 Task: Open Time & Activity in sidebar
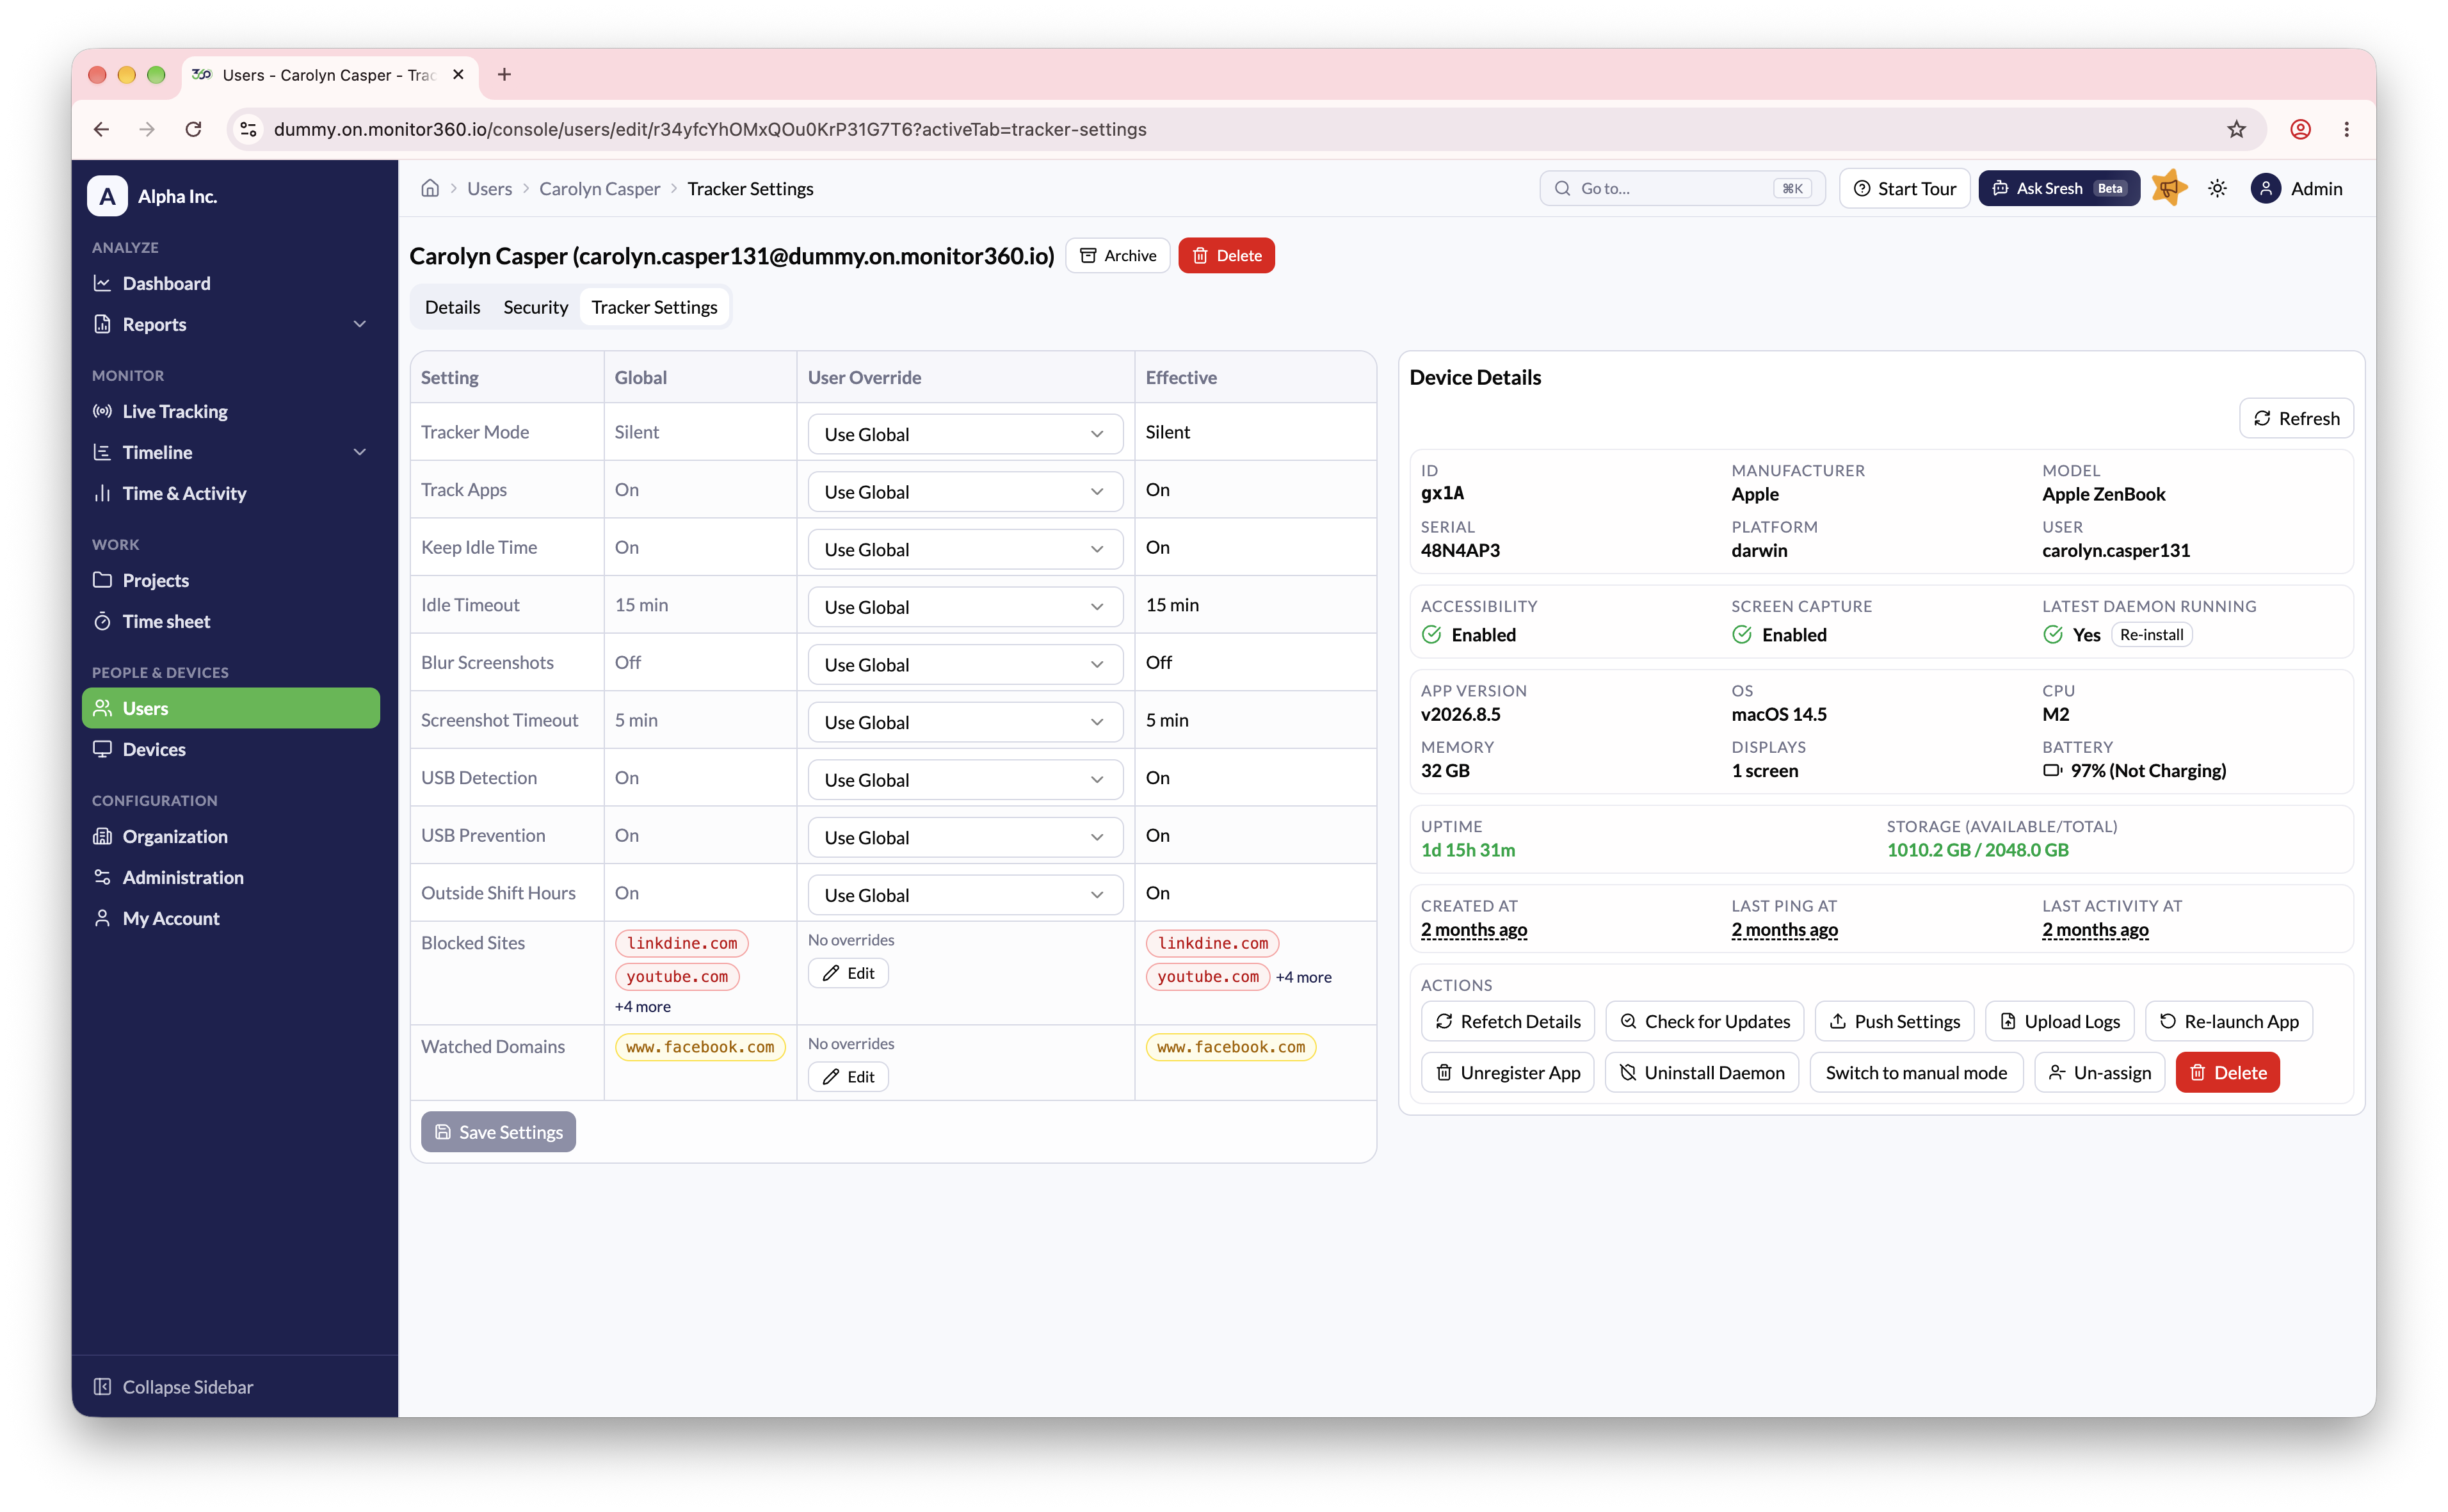[231, 493]
